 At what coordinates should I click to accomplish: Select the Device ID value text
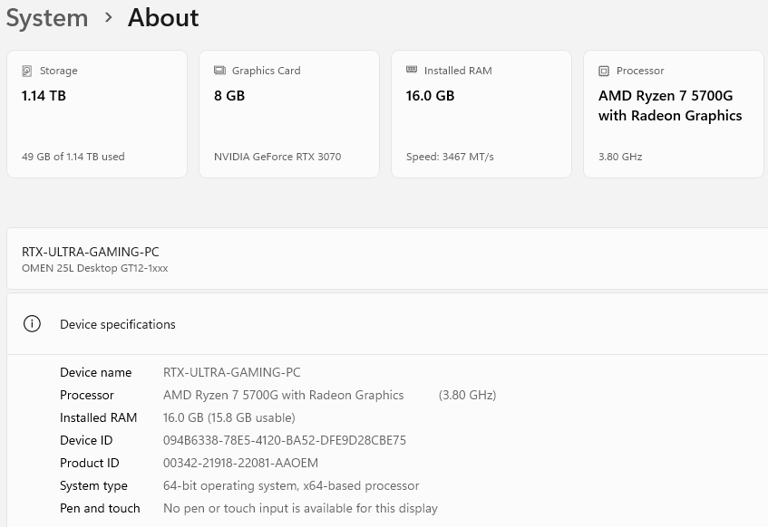click(285, 440)
